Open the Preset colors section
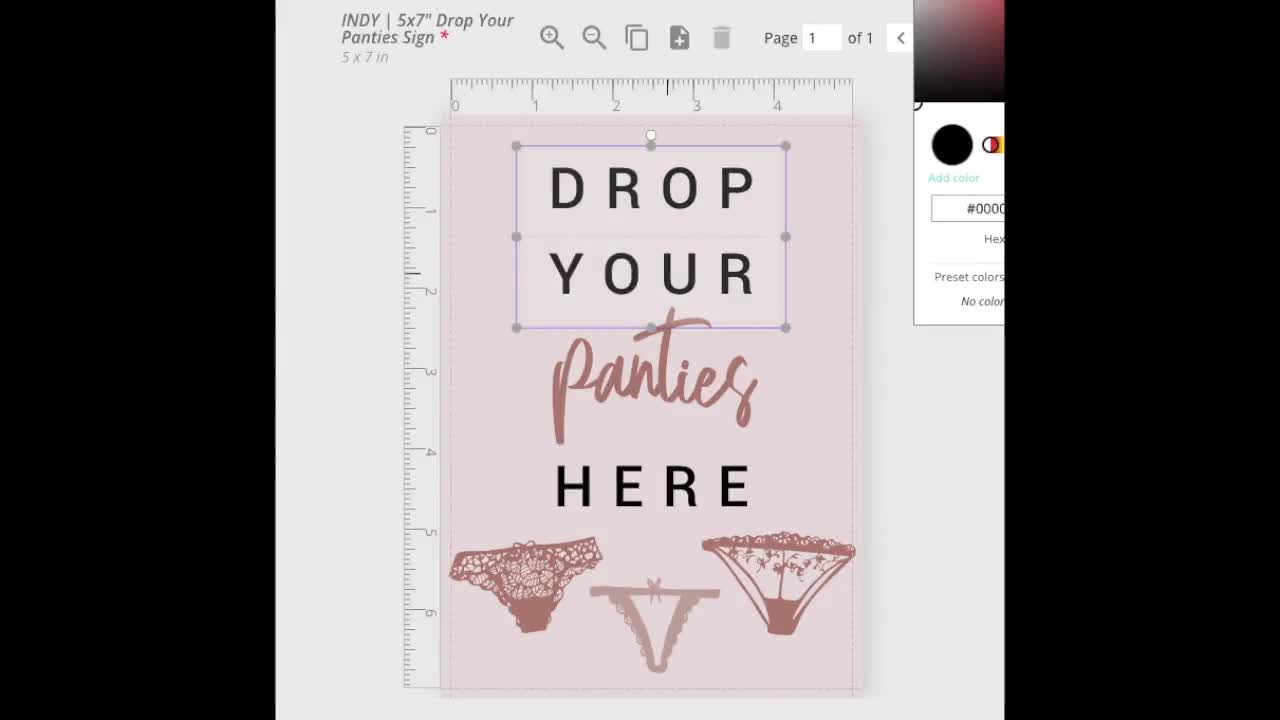This screenshot has width=1280, height=720. pyautogui.click(x=968, y=277)
